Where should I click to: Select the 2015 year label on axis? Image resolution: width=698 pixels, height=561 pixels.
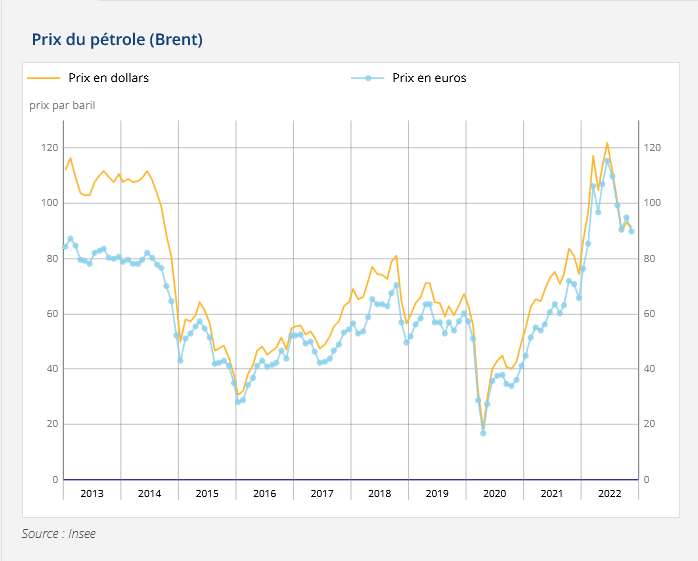tap(207, 493)
